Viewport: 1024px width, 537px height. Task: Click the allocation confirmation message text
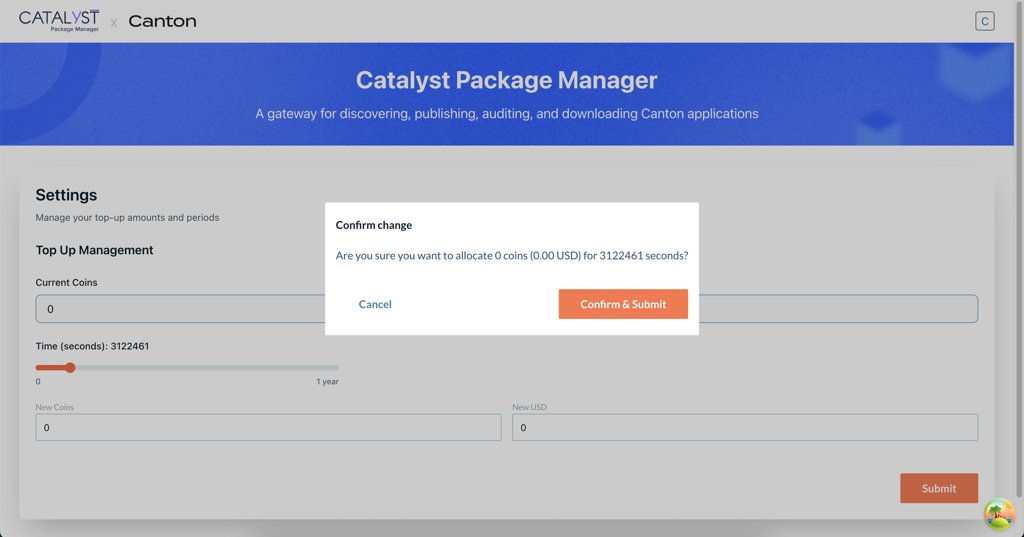(511, 256)
